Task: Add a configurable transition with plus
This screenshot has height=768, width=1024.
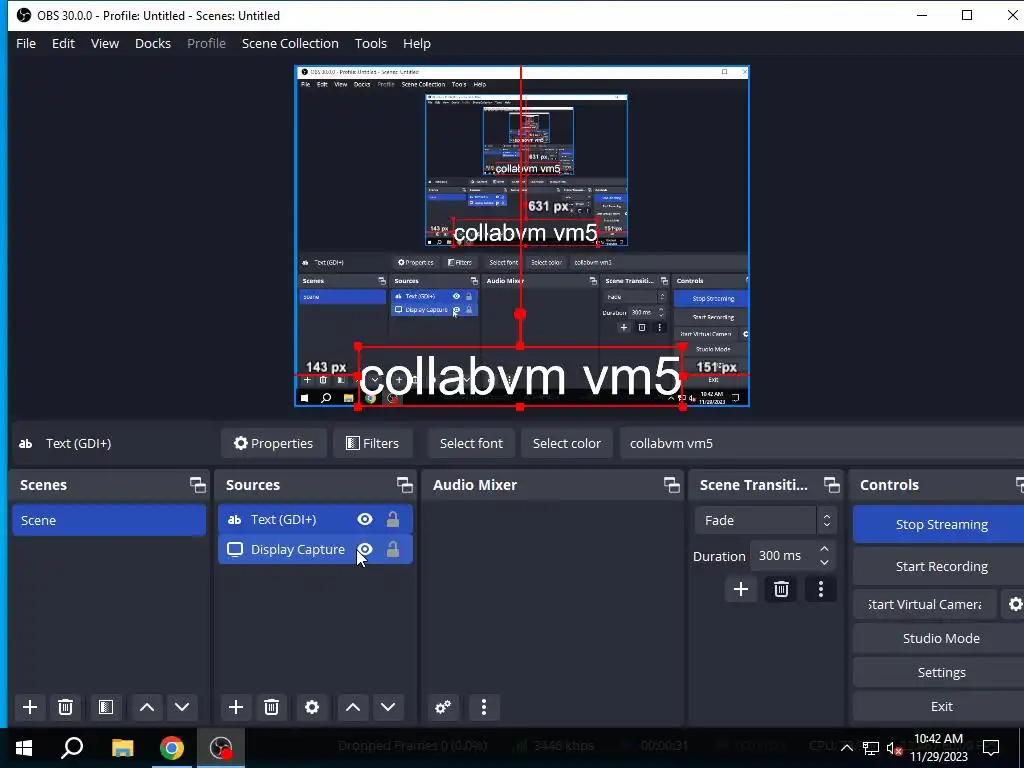Action: pos(741,590)
